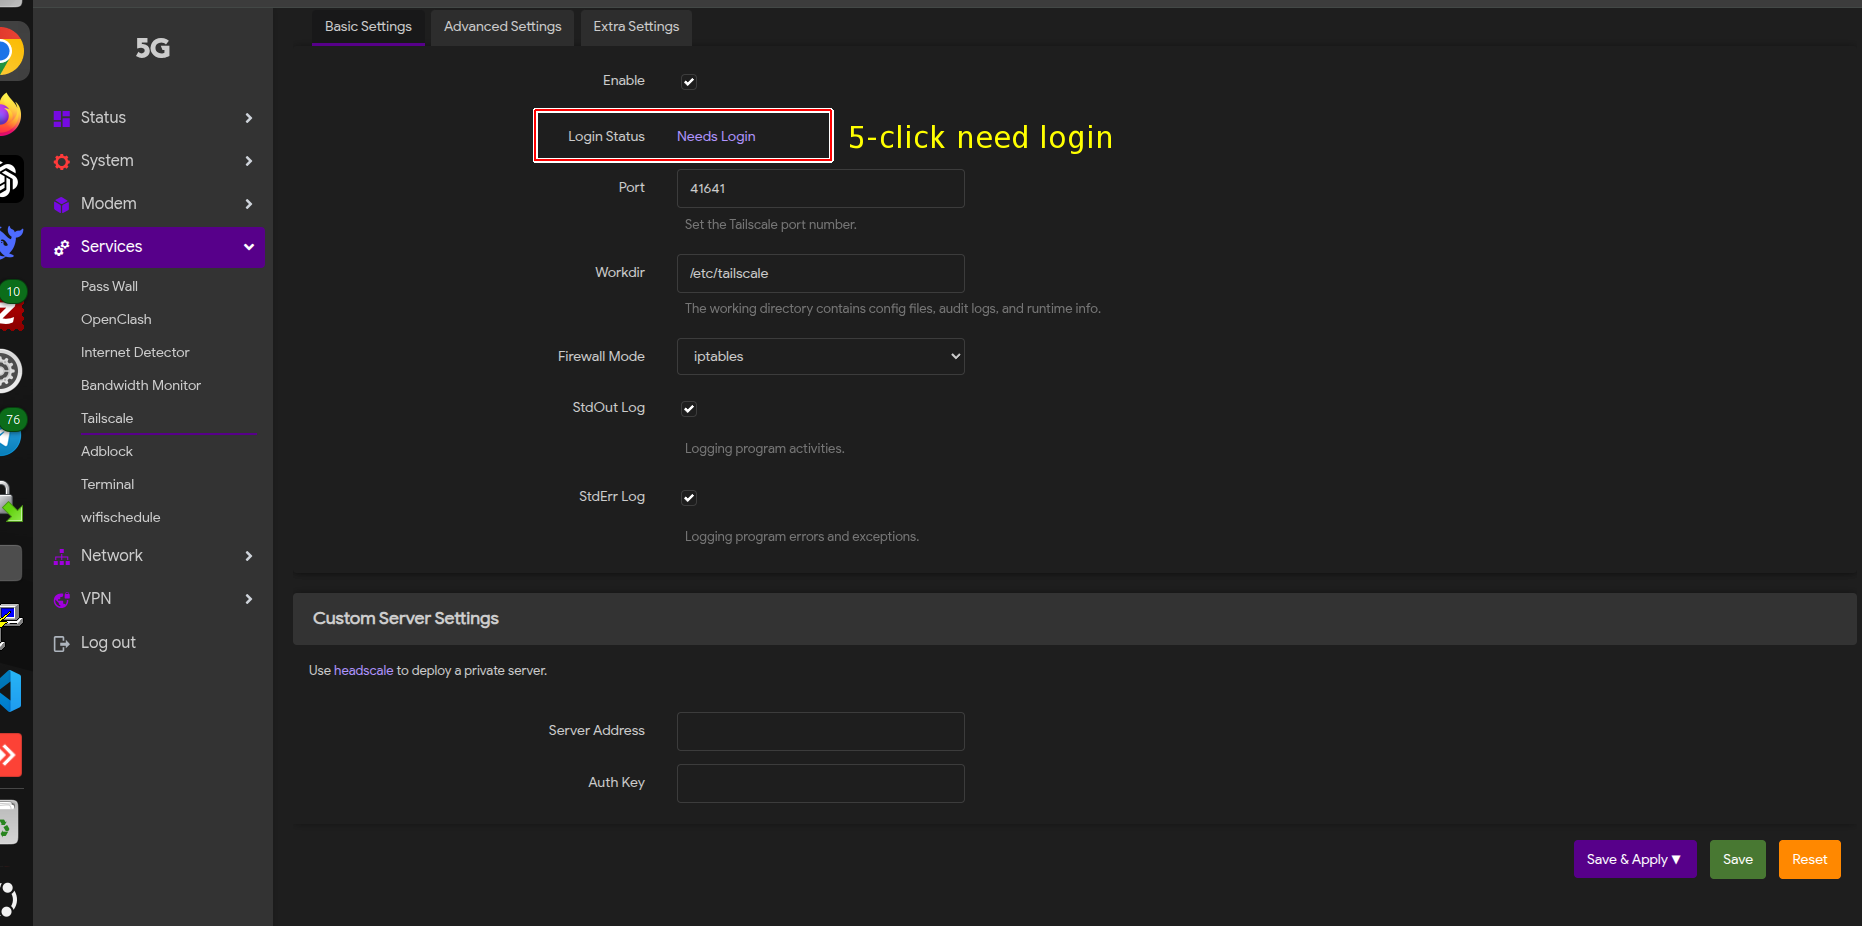Click the Network topology icon
This screenshot has height=926, width=1862.
(61, 556)
